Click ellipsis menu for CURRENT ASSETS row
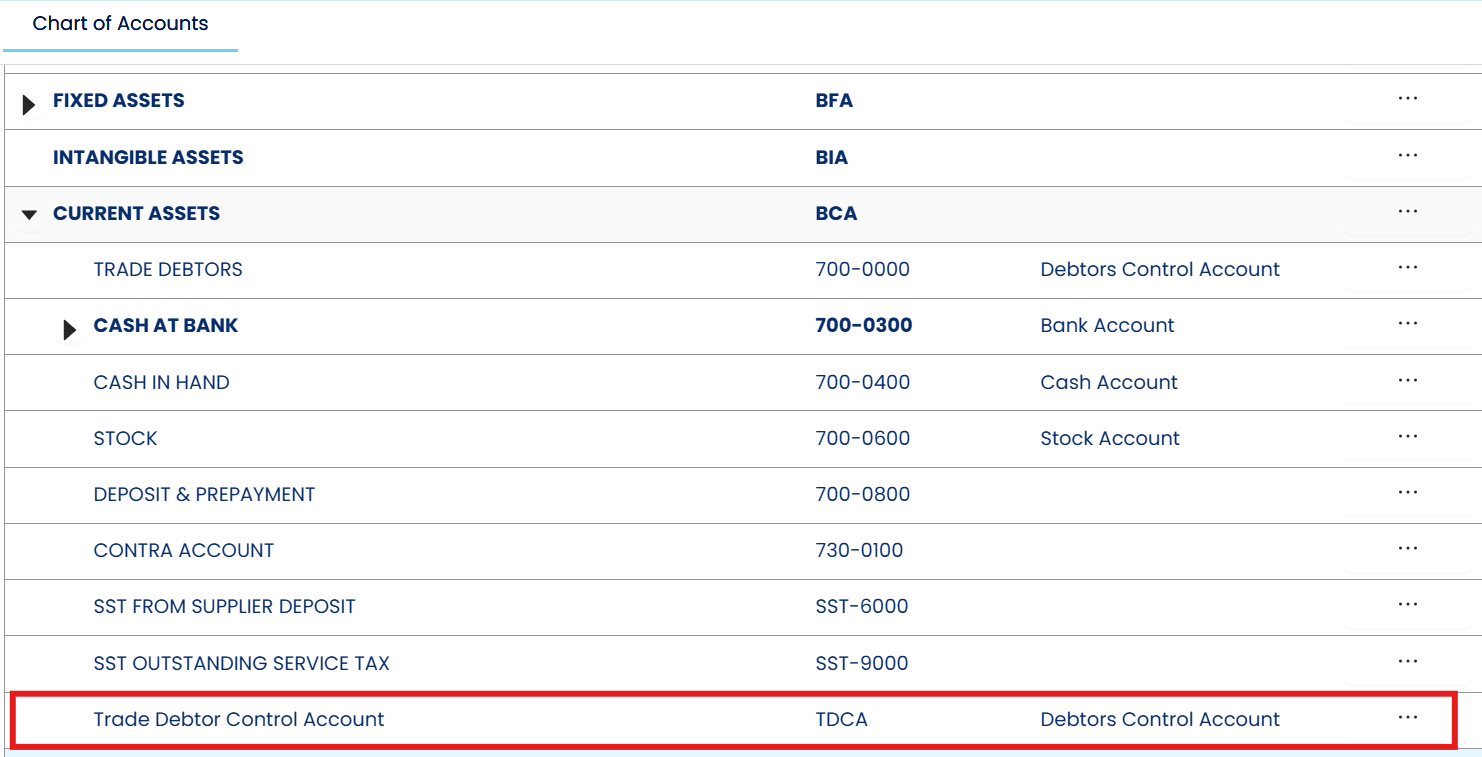Viewport: 1482px width, 757px height. [1407, 212]
